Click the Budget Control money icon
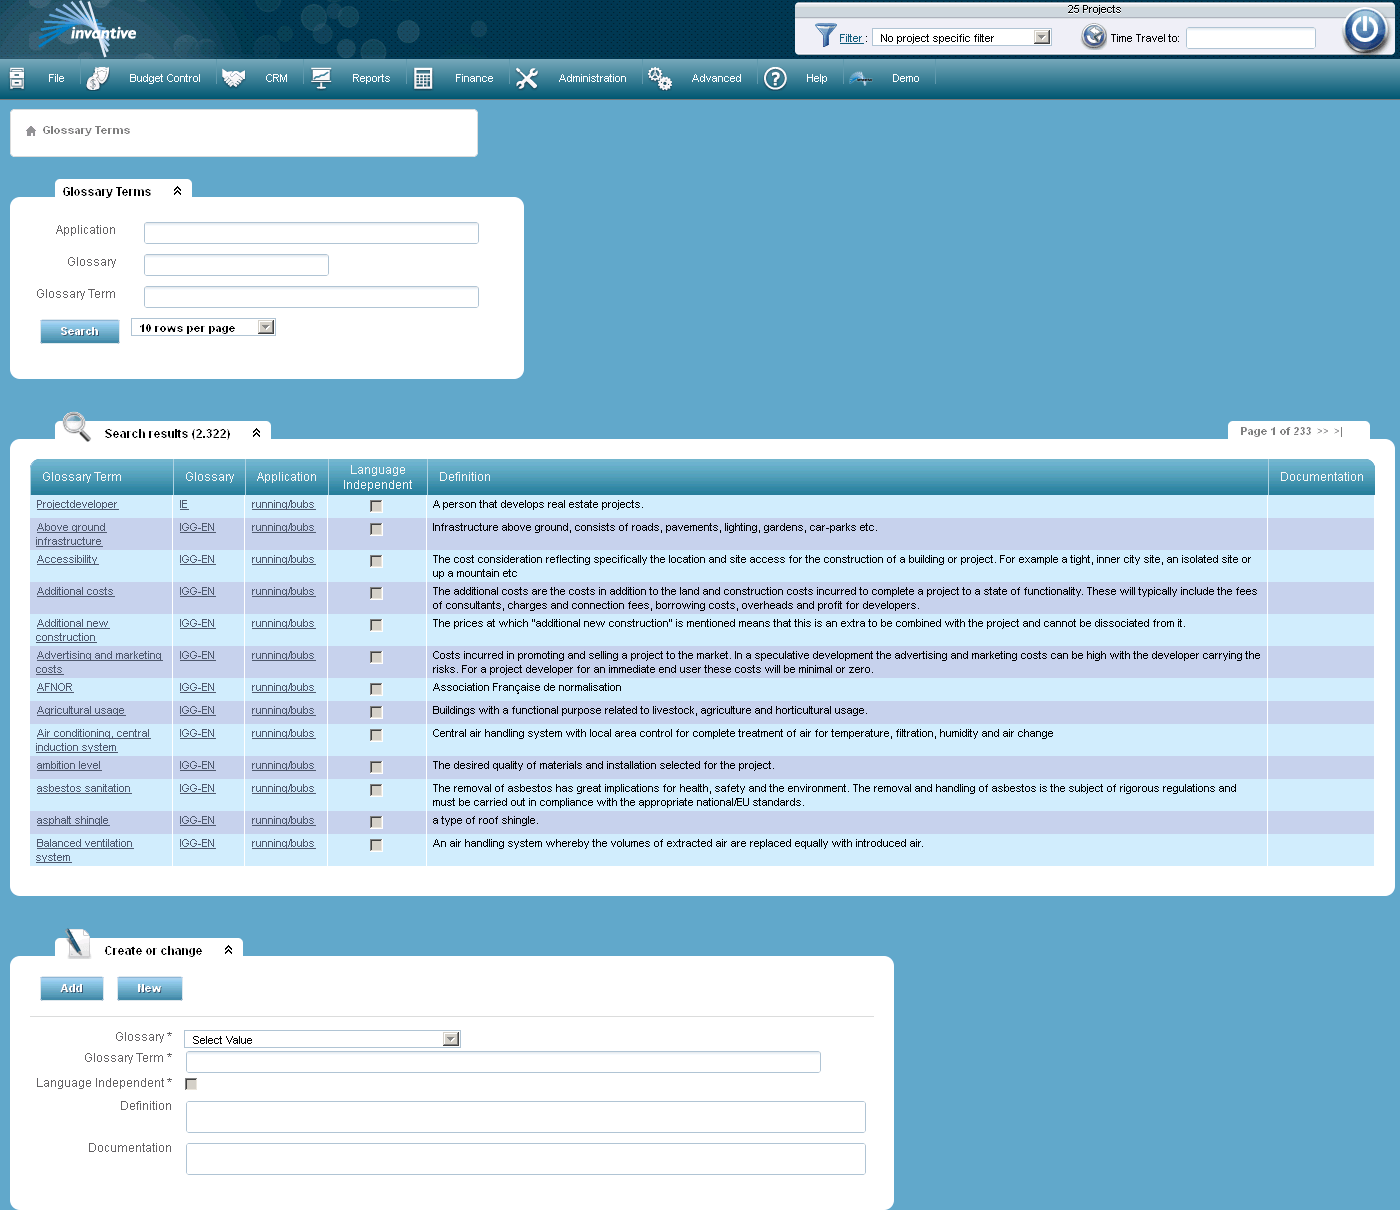Image resolution: width=1400 pixels, height=1210 pixels. pos(98,78)
